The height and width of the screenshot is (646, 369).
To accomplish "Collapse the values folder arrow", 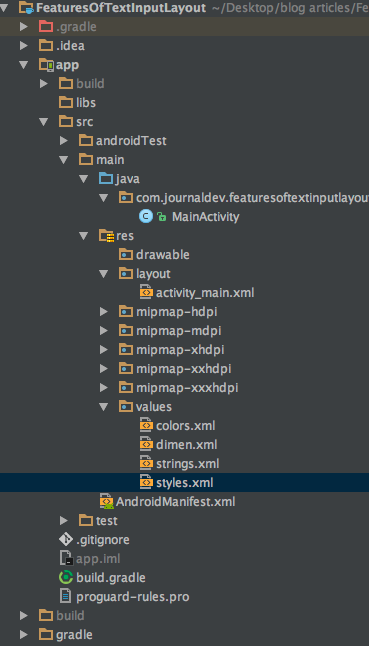I will coord(103,407).
